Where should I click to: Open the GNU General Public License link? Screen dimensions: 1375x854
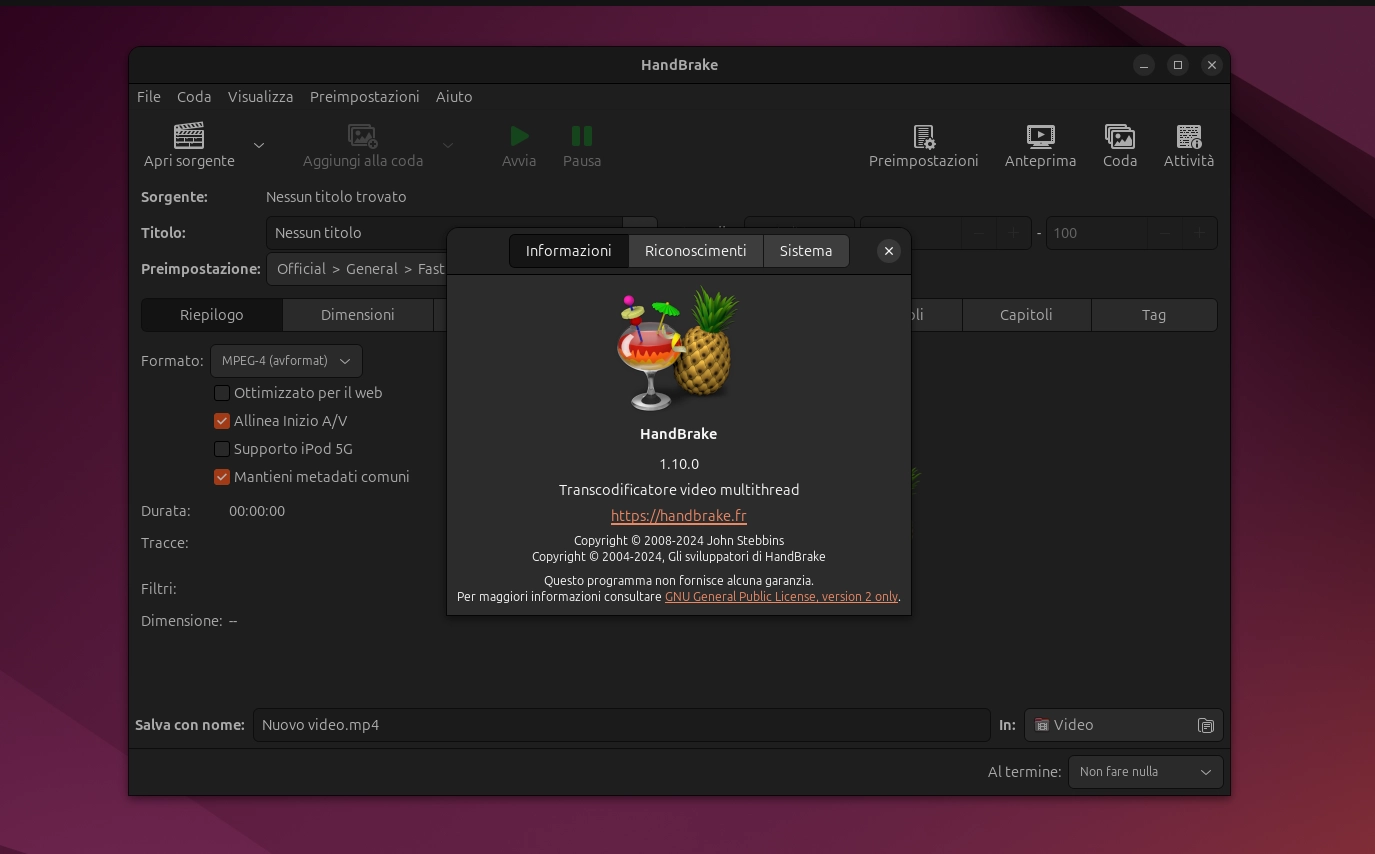tap(781, 596)
